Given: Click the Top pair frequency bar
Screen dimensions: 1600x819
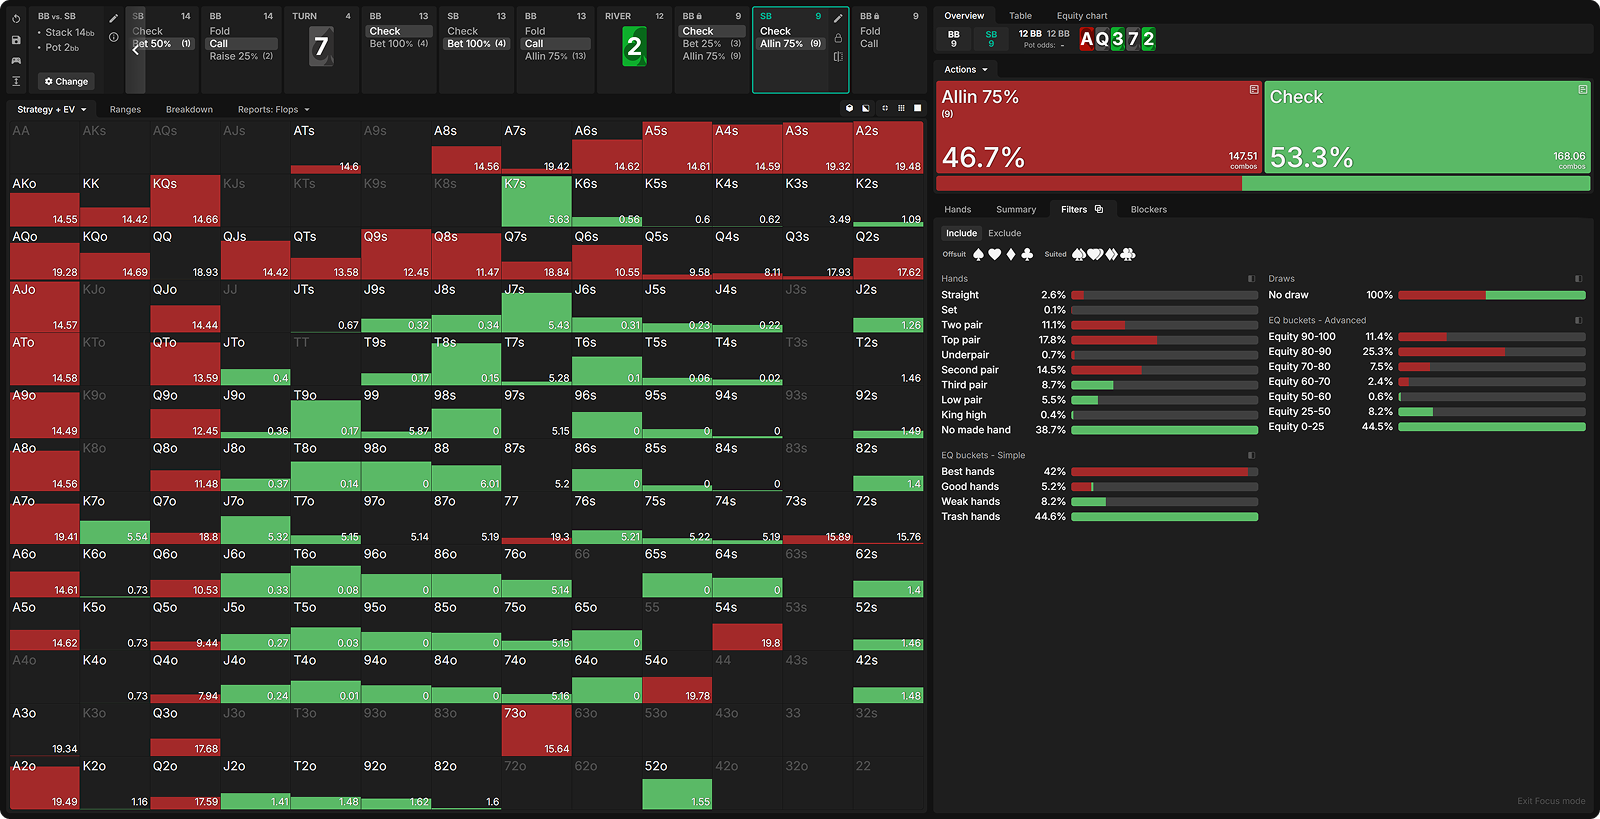Looking at the screenshot, I should point(1164,340).
